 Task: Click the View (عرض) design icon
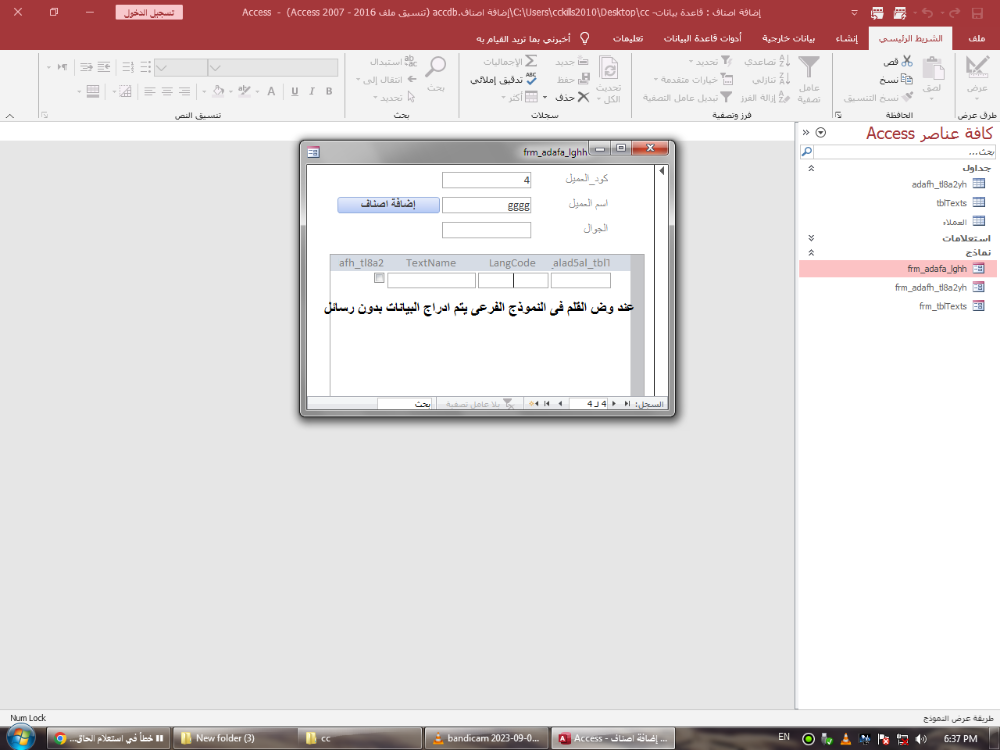tap(976, 68)
